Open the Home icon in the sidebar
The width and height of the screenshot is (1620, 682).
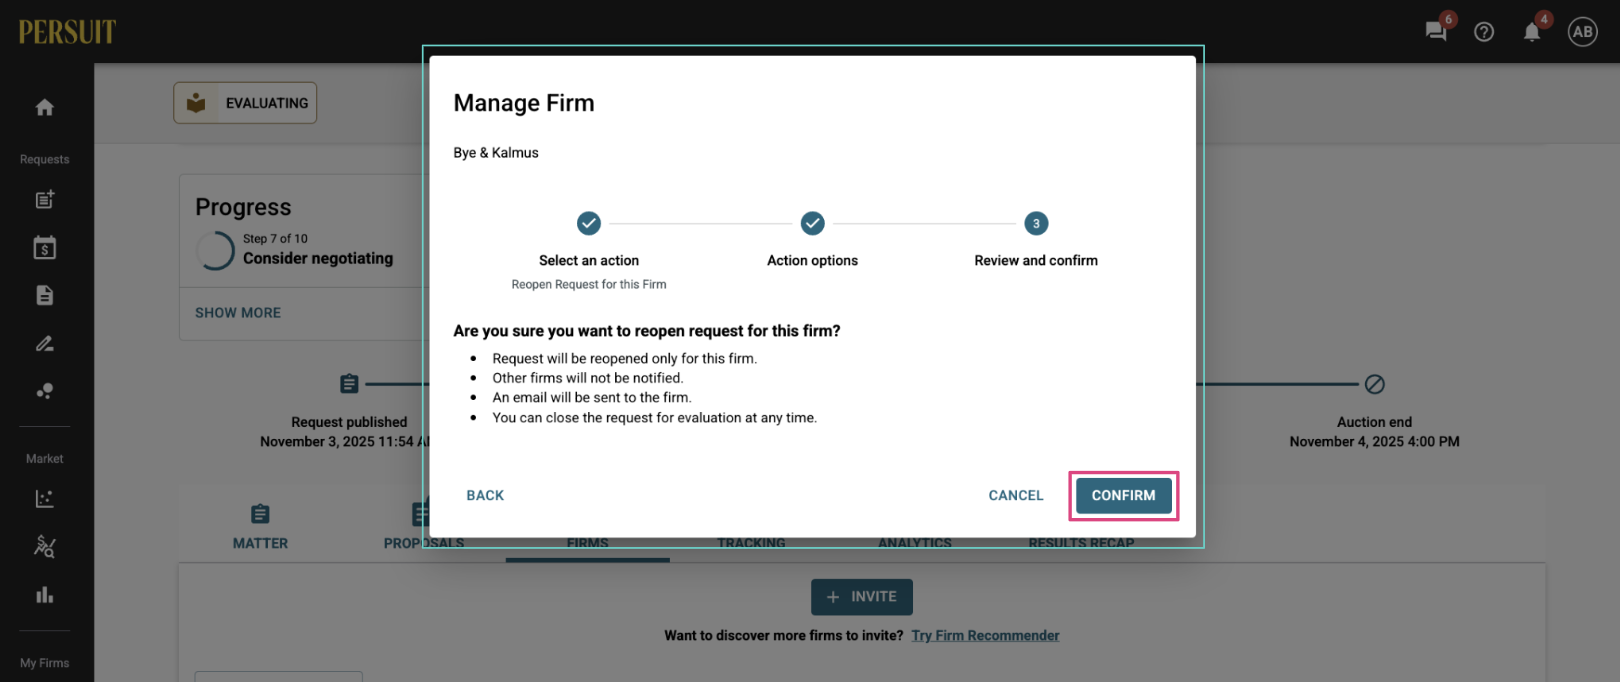coord(45,107)
